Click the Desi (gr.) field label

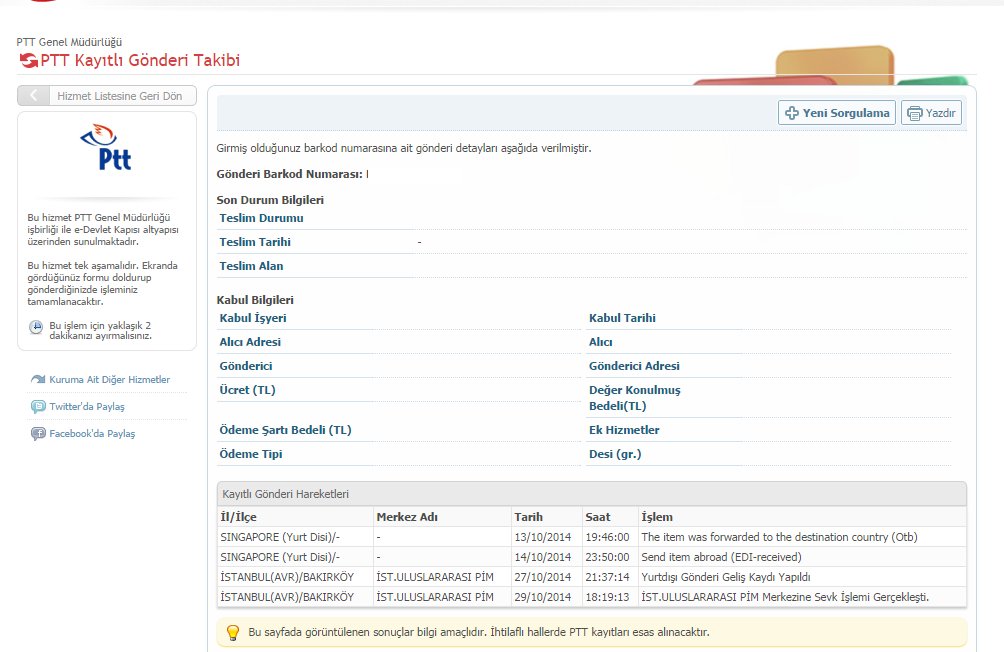pyautogui.click(x=615, y=454)
